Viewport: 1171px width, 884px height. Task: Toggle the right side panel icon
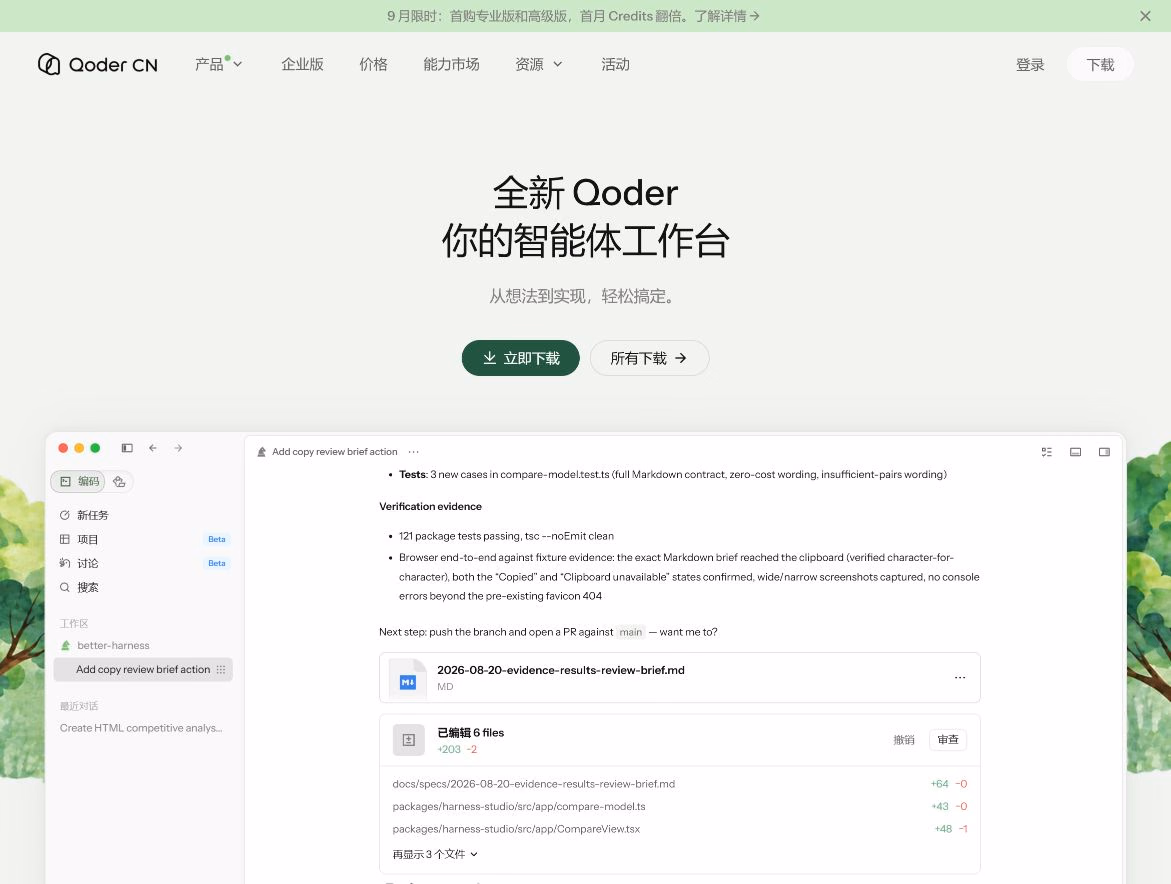1105,452
